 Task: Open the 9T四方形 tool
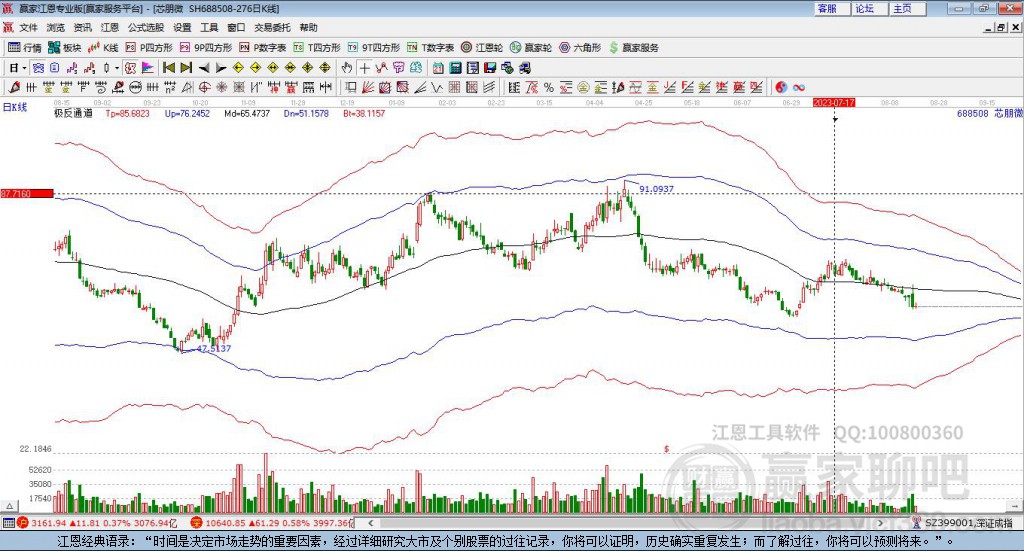(374, 48)
